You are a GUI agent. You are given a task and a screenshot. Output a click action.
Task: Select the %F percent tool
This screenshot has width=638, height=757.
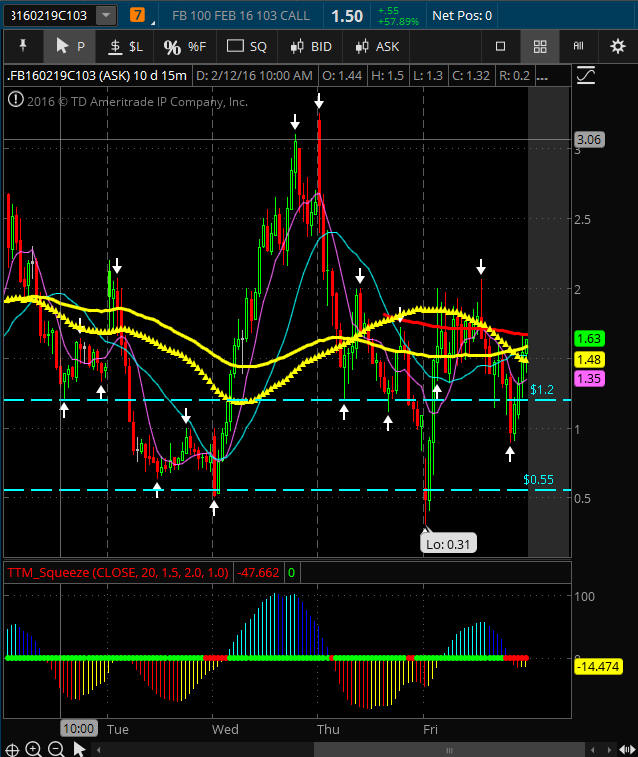[184, 46]
